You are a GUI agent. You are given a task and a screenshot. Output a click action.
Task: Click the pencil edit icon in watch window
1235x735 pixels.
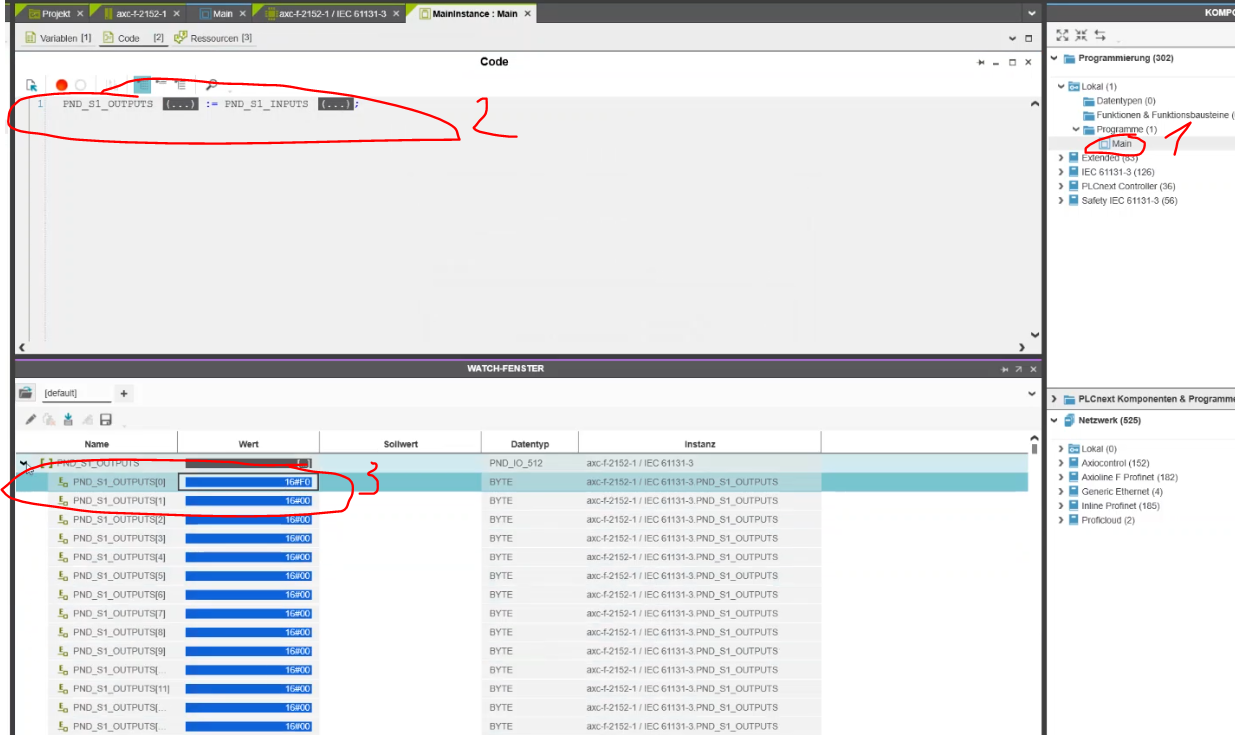point(31,419)
